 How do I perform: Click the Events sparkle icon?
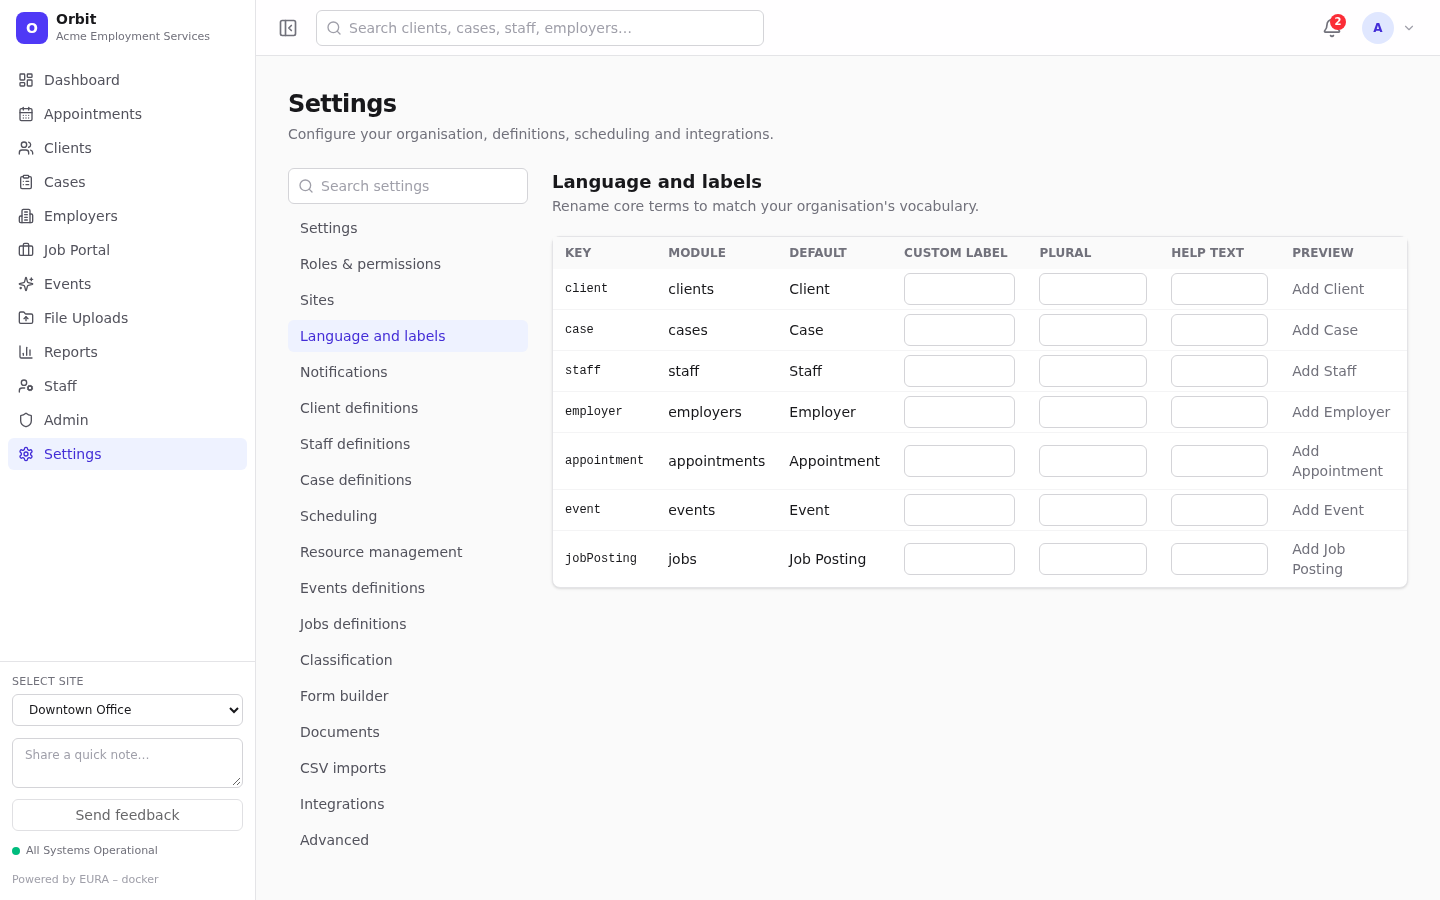pyautogui.click(x=26, y=284)
